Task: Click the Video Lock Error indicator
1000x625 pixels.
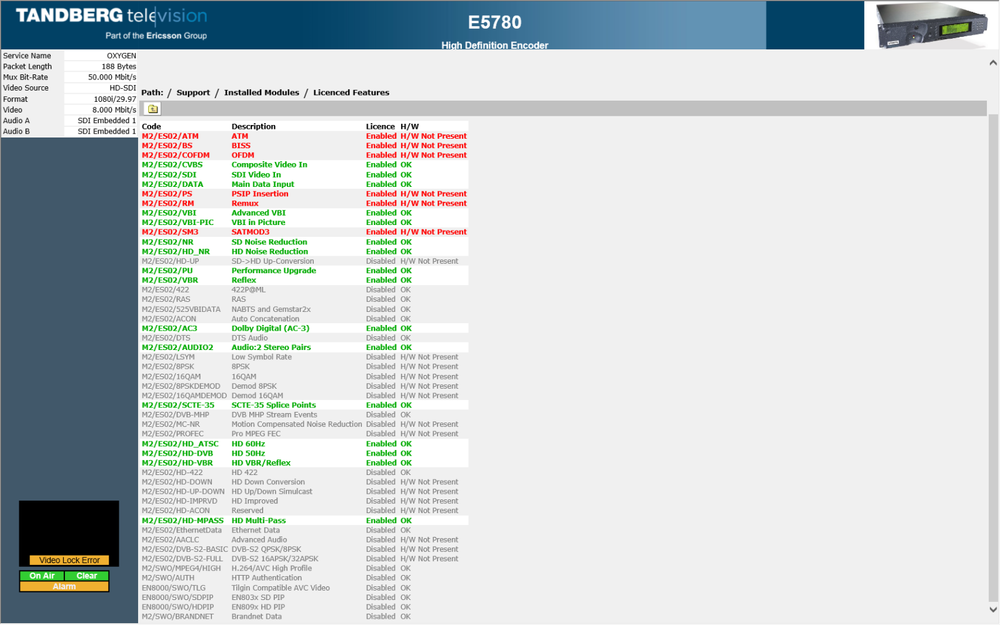Action: click(69, 560)
